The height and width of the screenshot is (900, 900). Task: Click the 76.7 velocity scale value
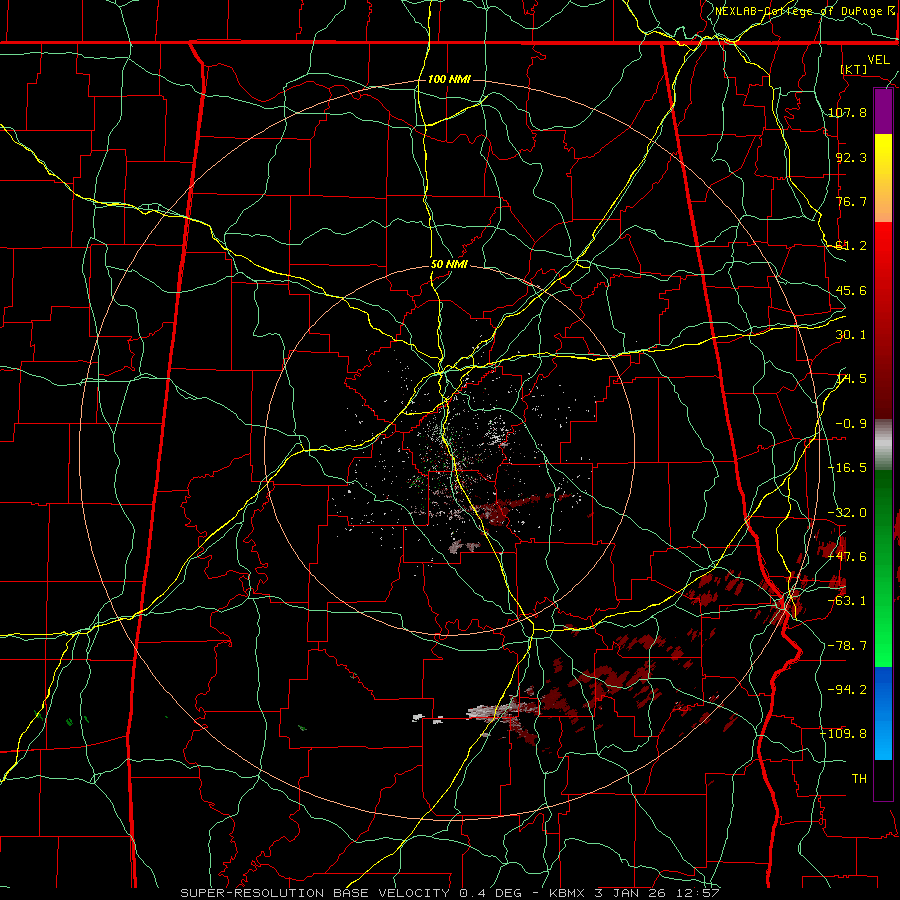pos(851,201)
